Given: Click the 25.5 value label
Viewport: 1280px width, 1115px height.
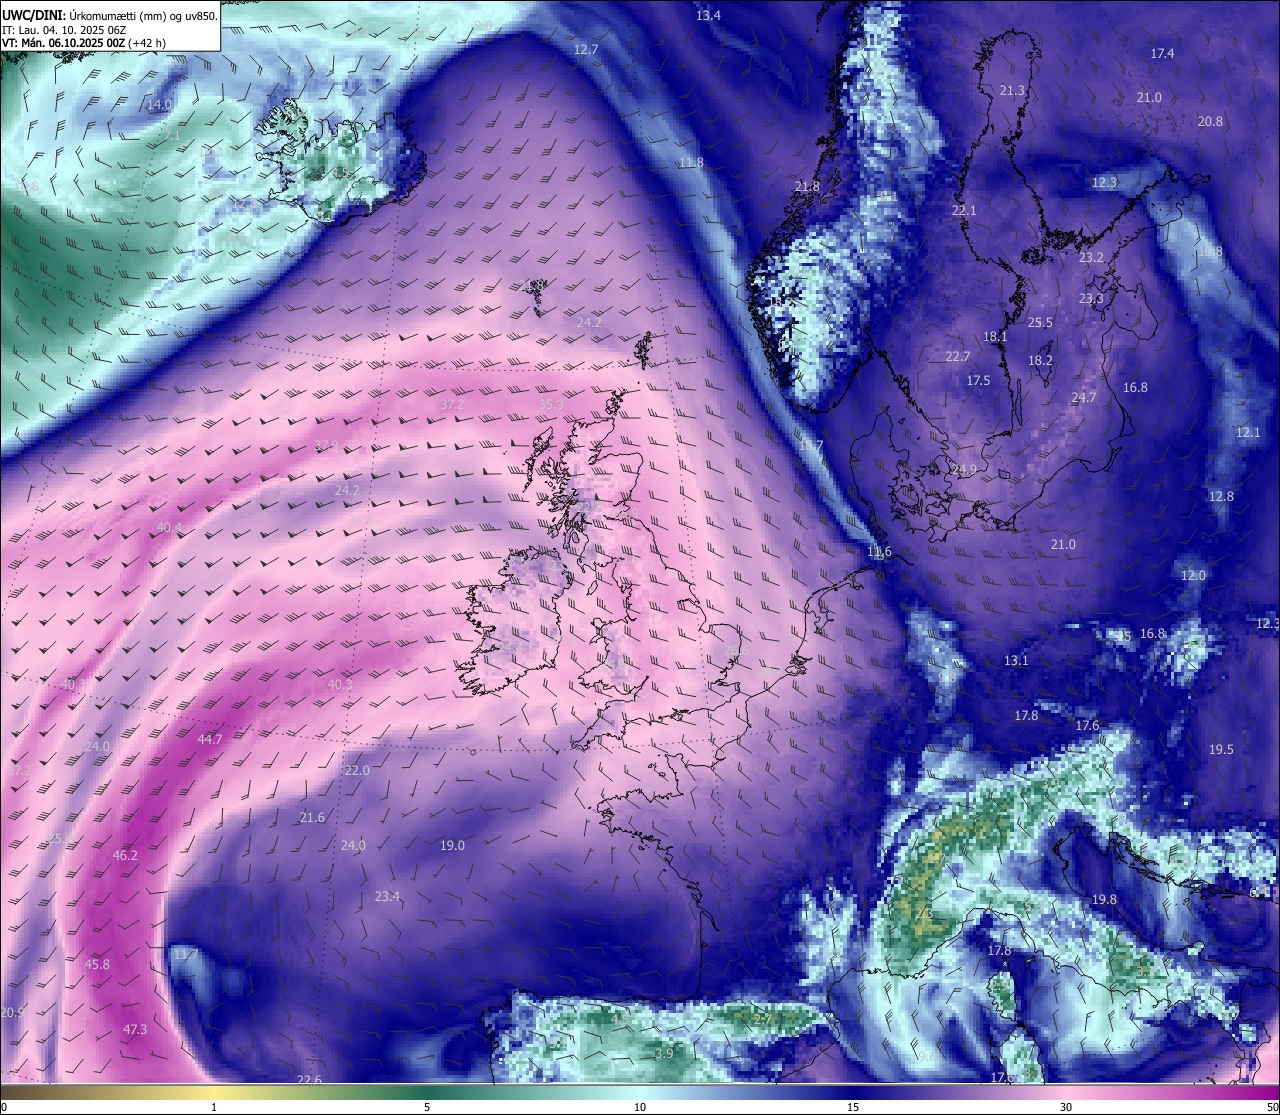Looking at the screenshot, I should pos(1040,322).
